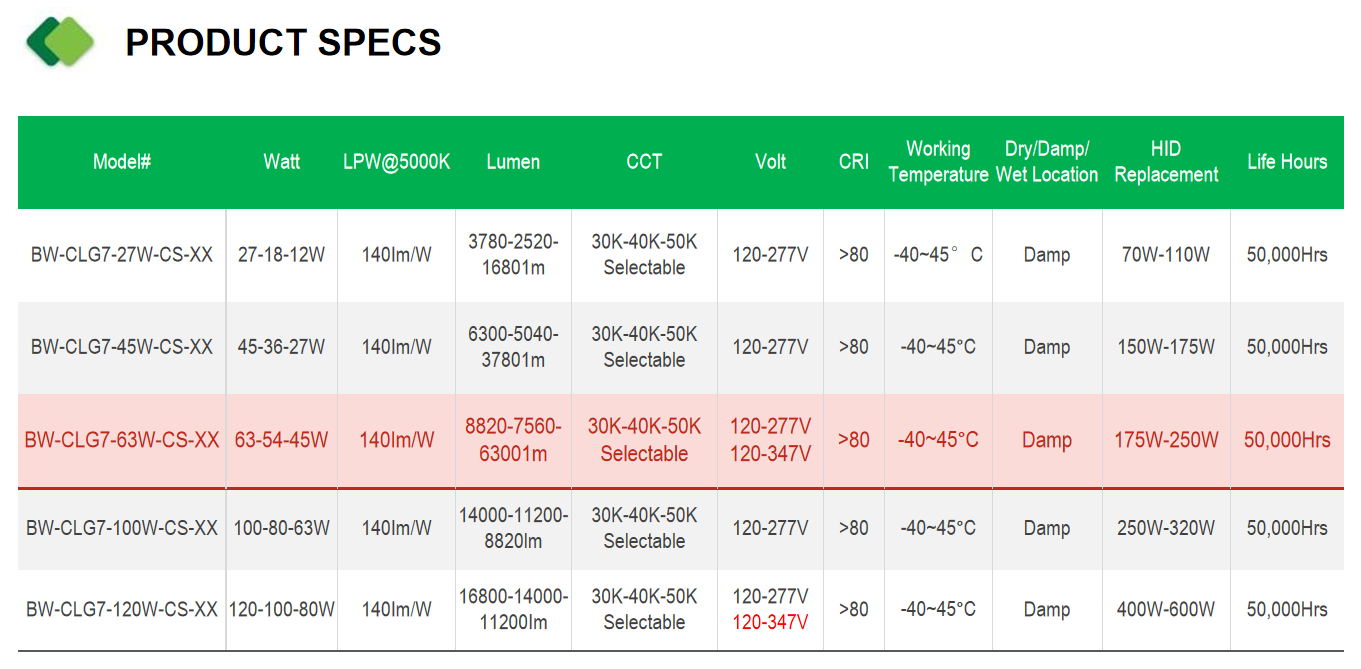Screen dimensions: 1361x669
Task: Click the green diamond logo icon
Action: (60, 42)
